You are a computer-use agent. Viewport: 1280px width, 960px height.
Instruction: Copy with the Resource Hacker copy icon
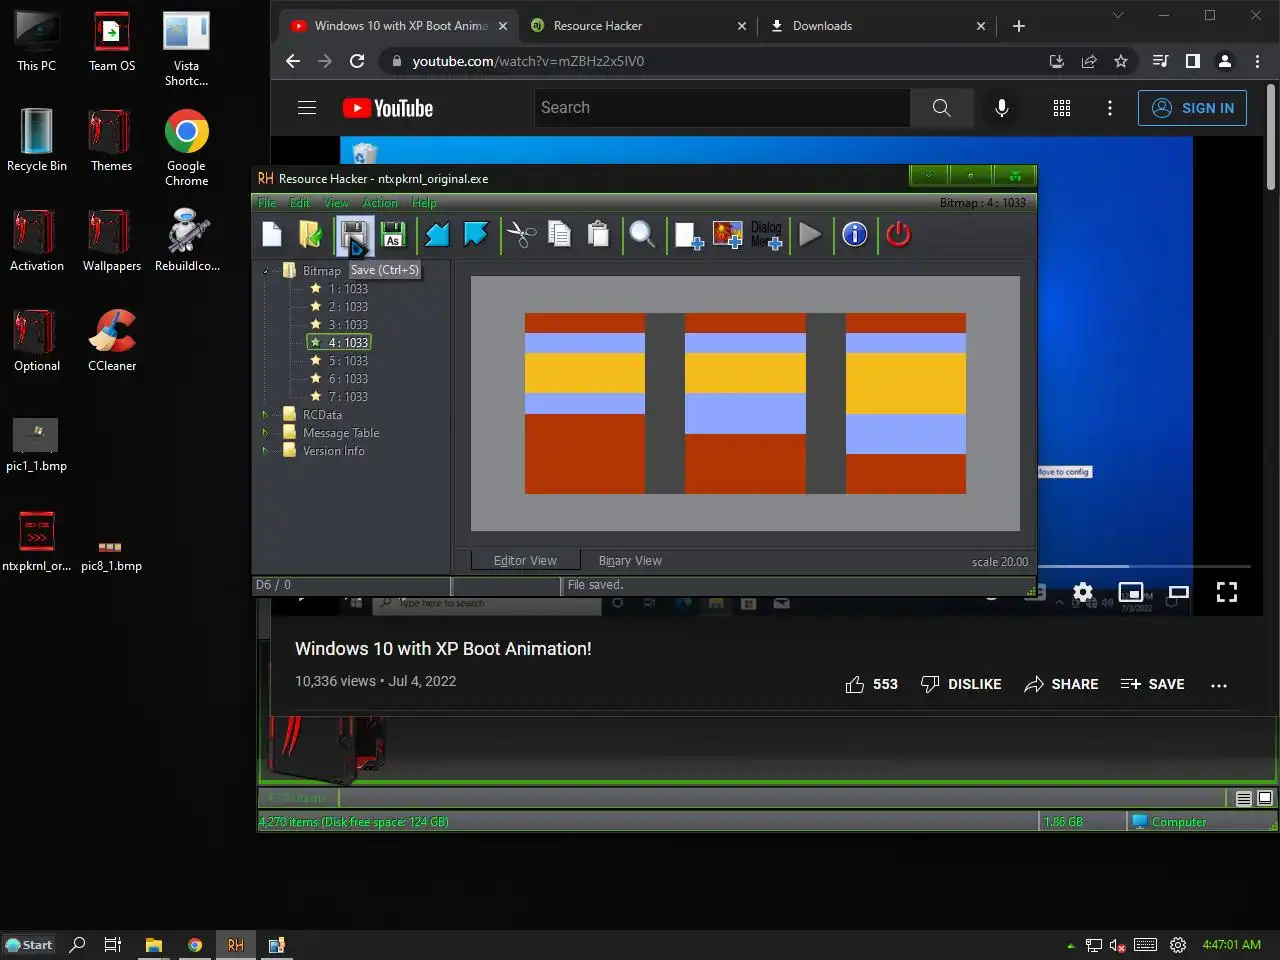[560, 235]
